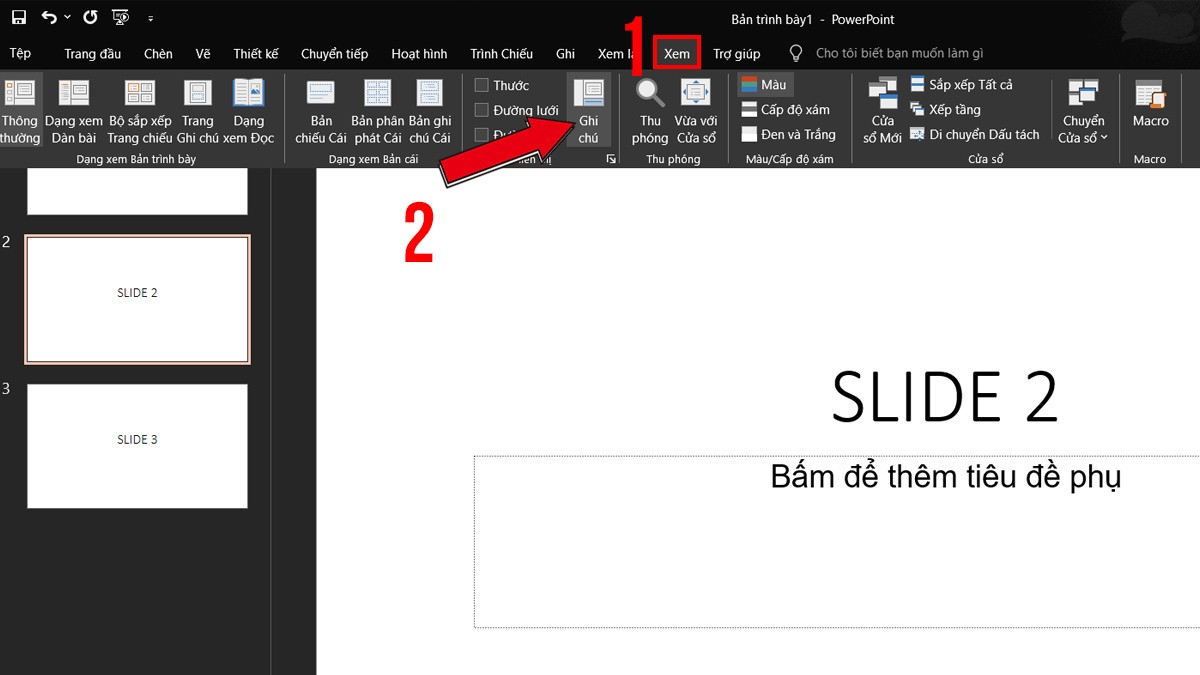Image resolution: width=1200 pixels, height=675 pixels.
Task: Select the Xem ribbon tab
Action: 677,54
